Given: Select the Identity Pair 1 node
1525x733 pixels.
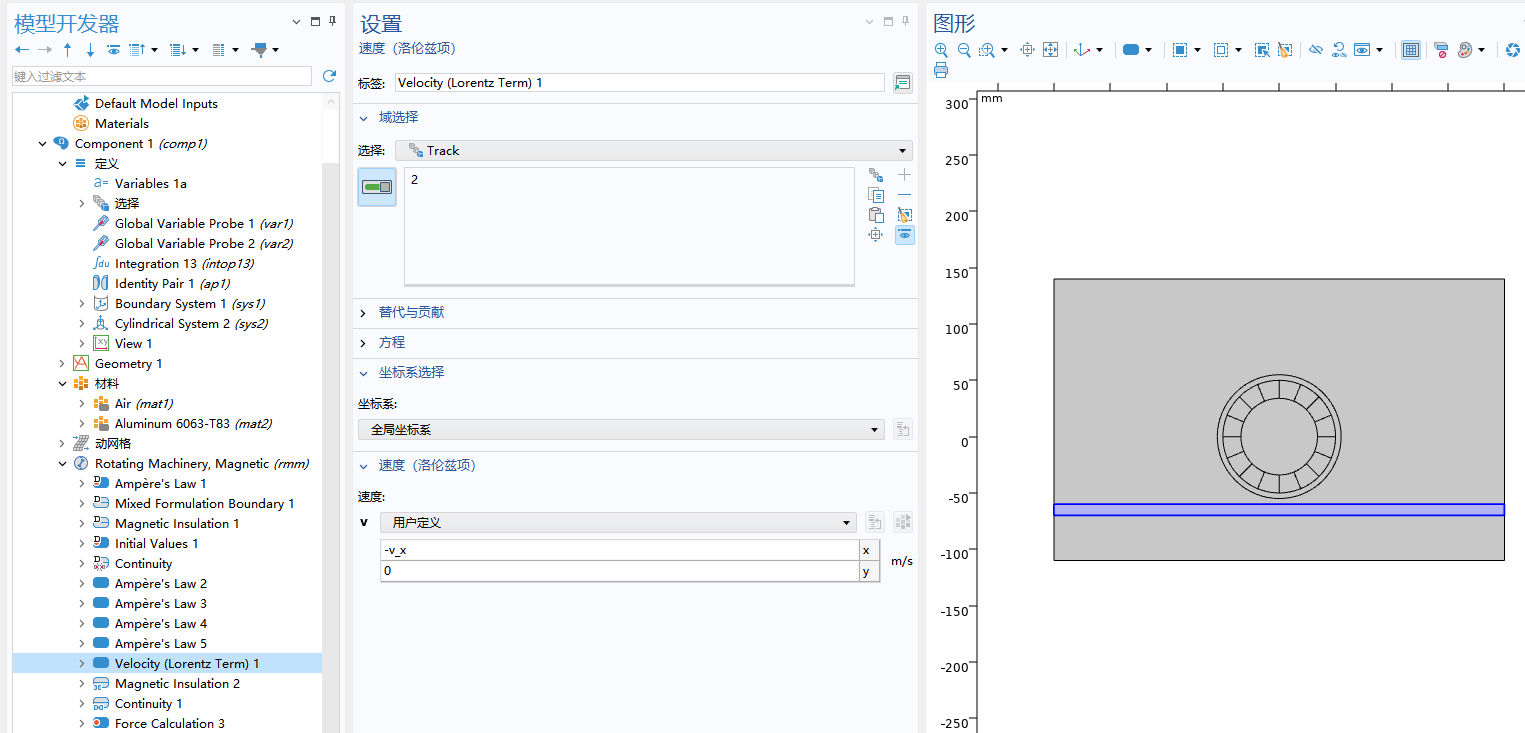Looking at the screenshot, I should 172,283.
